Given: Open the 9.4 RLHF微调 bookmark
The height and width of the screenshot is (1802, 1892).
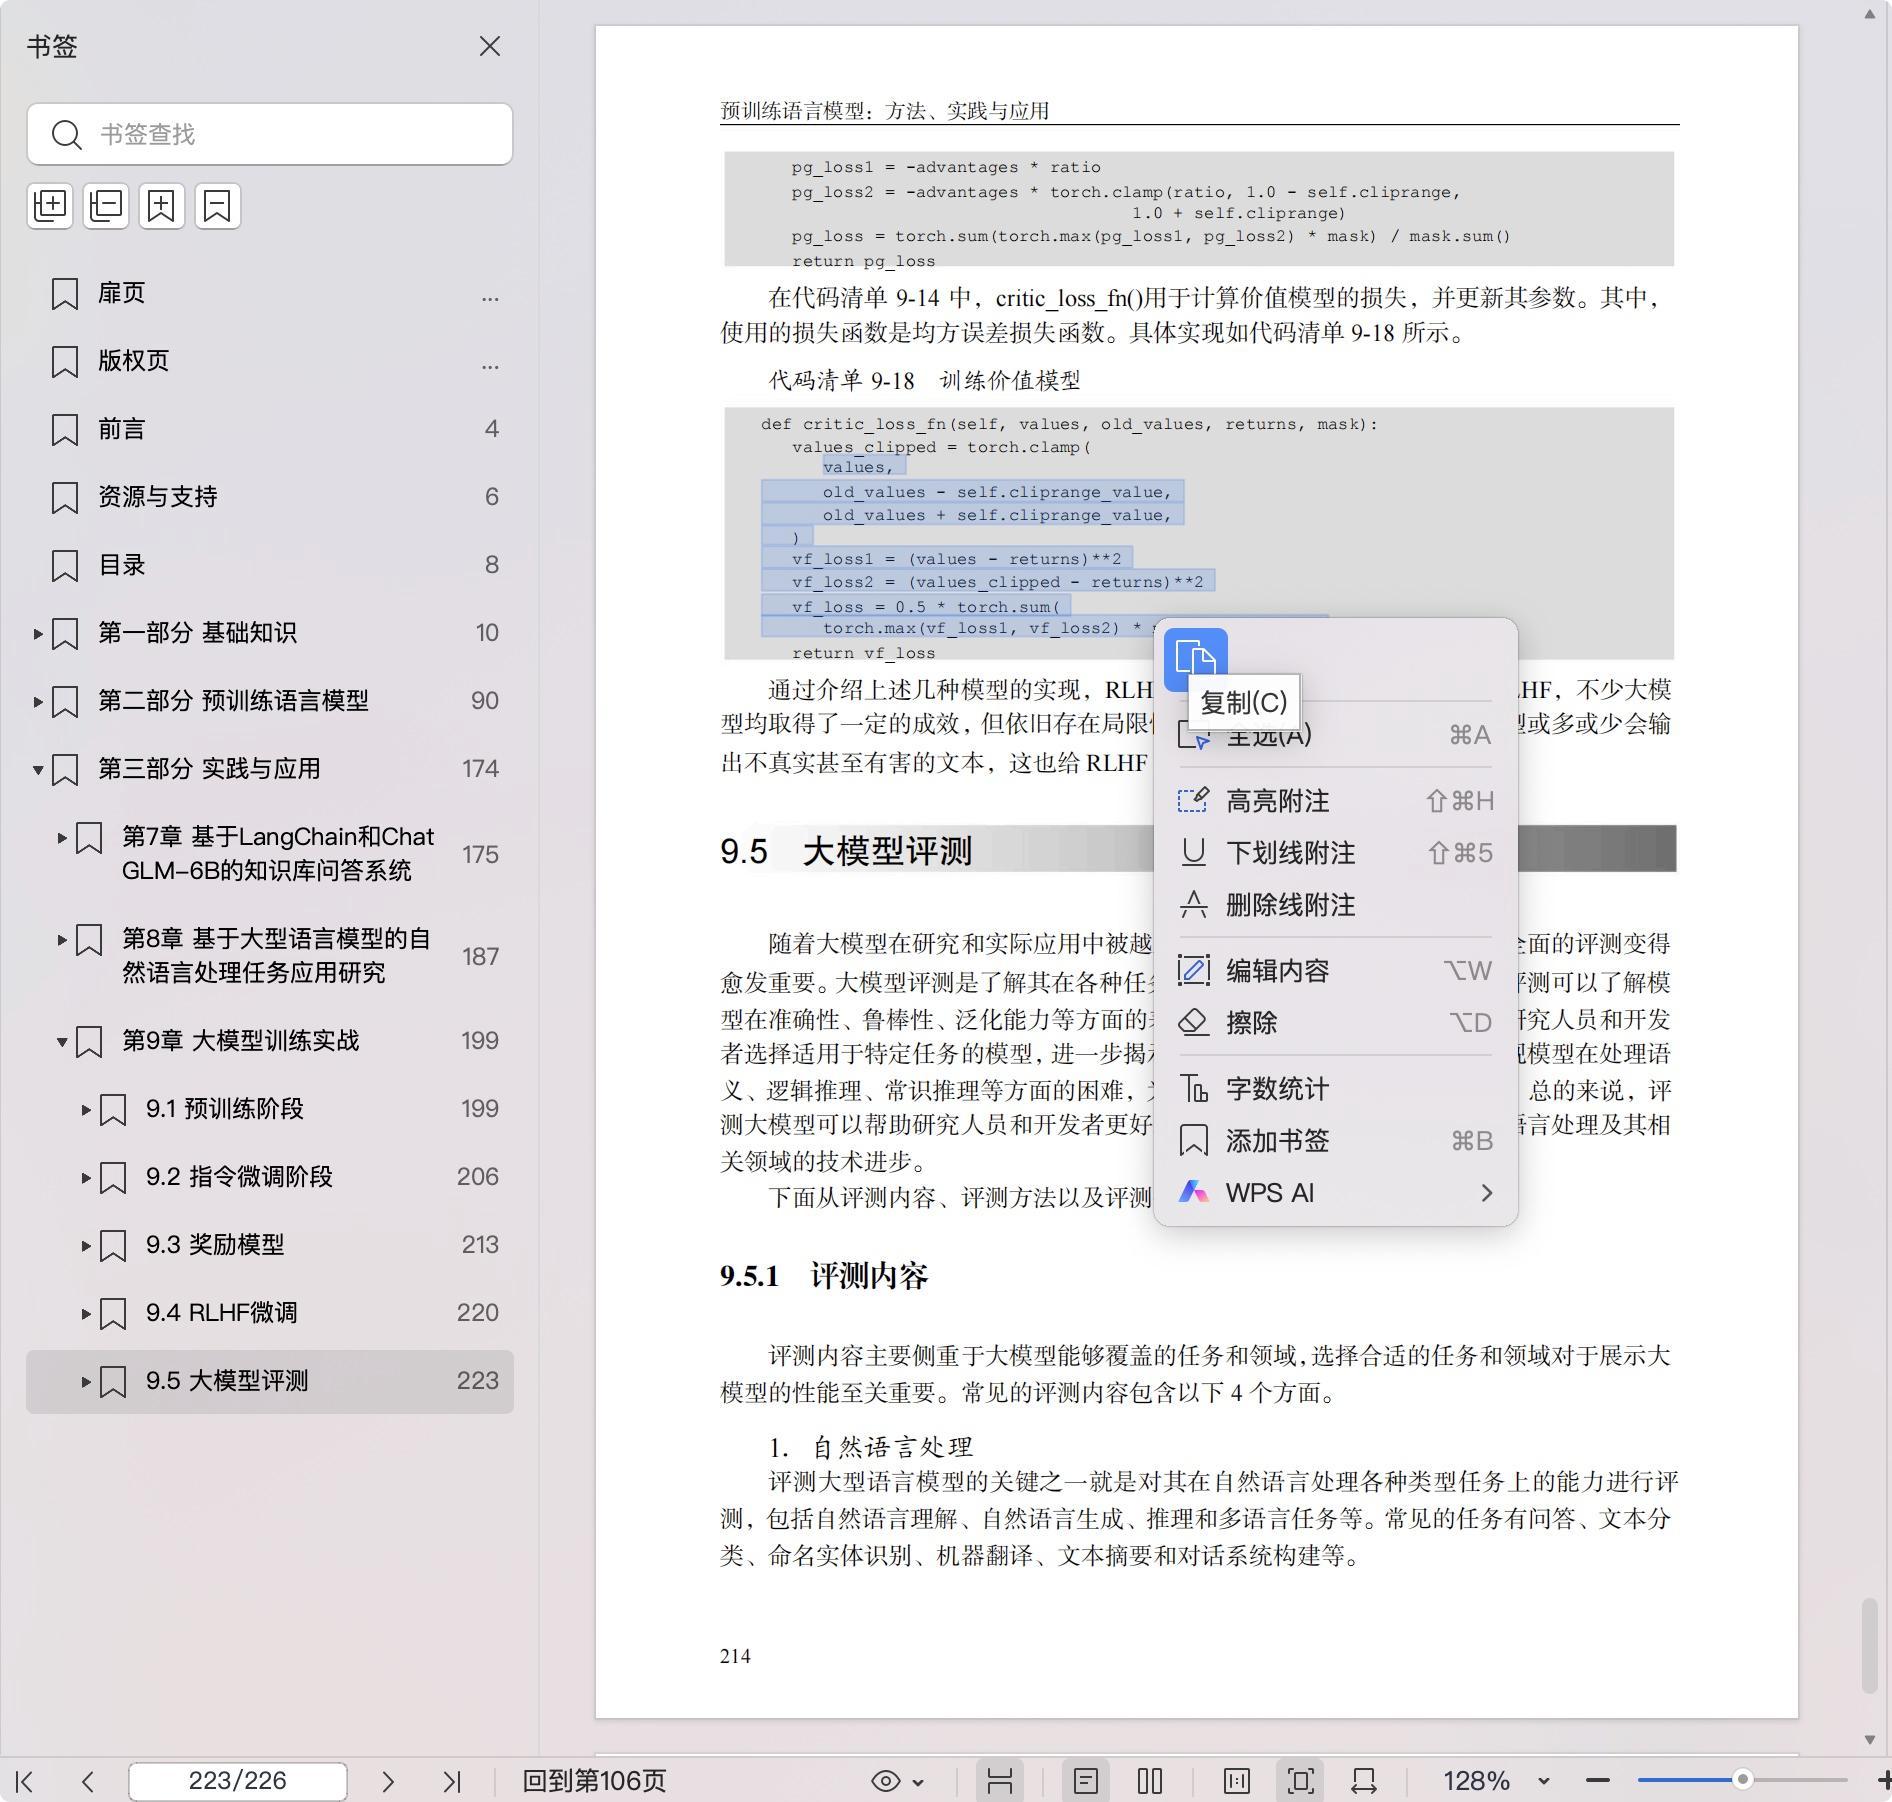Looking at the screenshot, I should (221, 1313).
